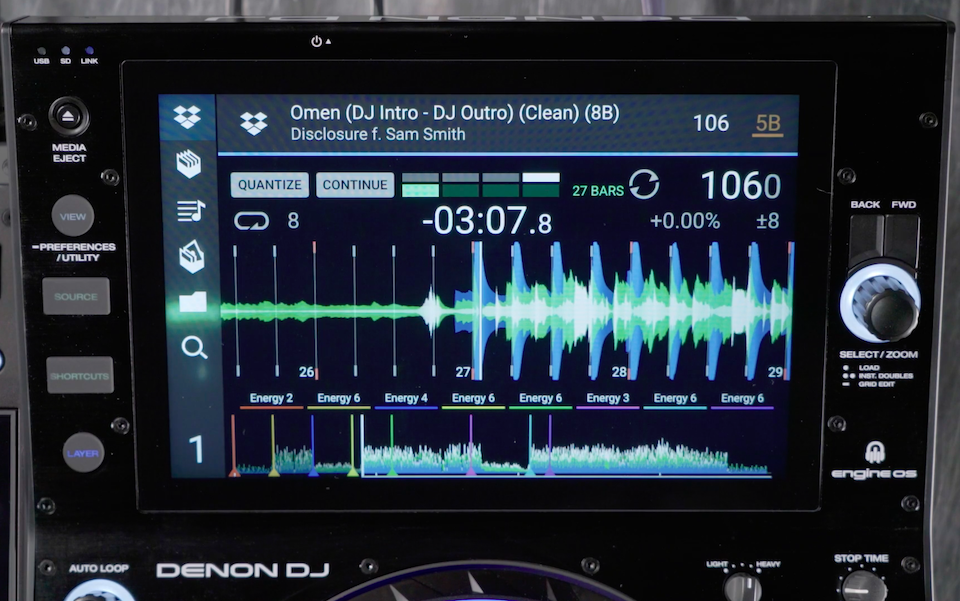This screenshot has height=601, width=960.
Task: Tap the circular sync arrows icon
Action: [x=644, y=185]
